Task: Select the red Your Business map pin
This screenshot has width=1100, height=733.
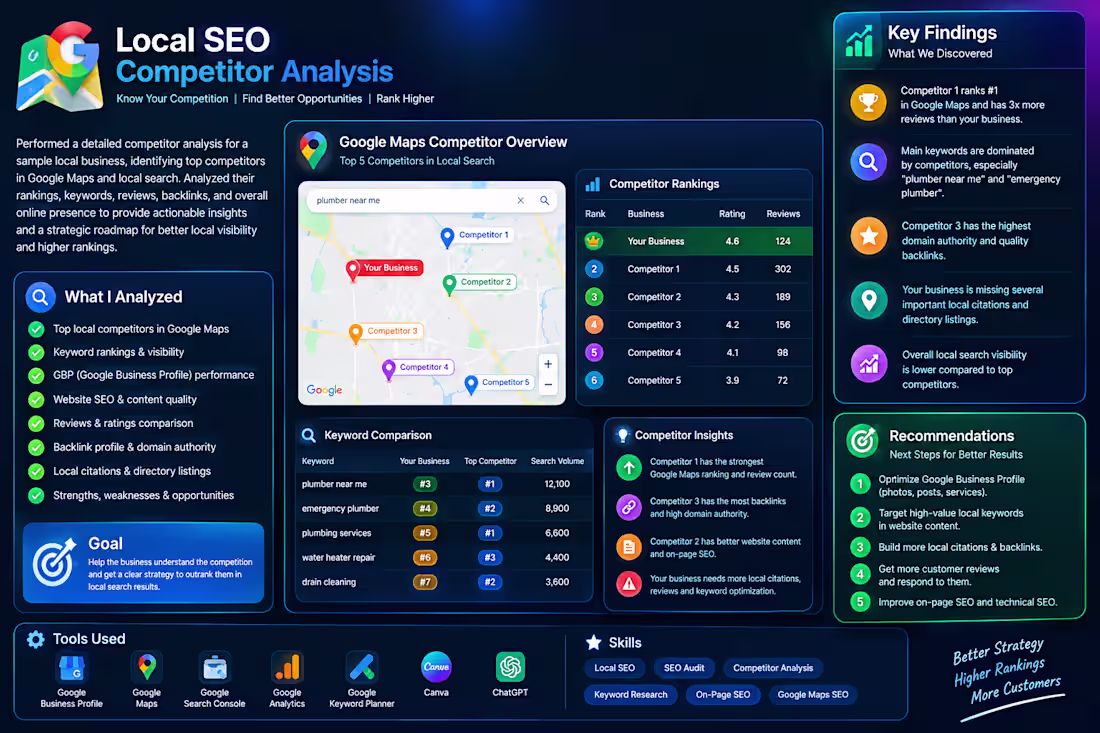Action: click(x=353, y=270)
